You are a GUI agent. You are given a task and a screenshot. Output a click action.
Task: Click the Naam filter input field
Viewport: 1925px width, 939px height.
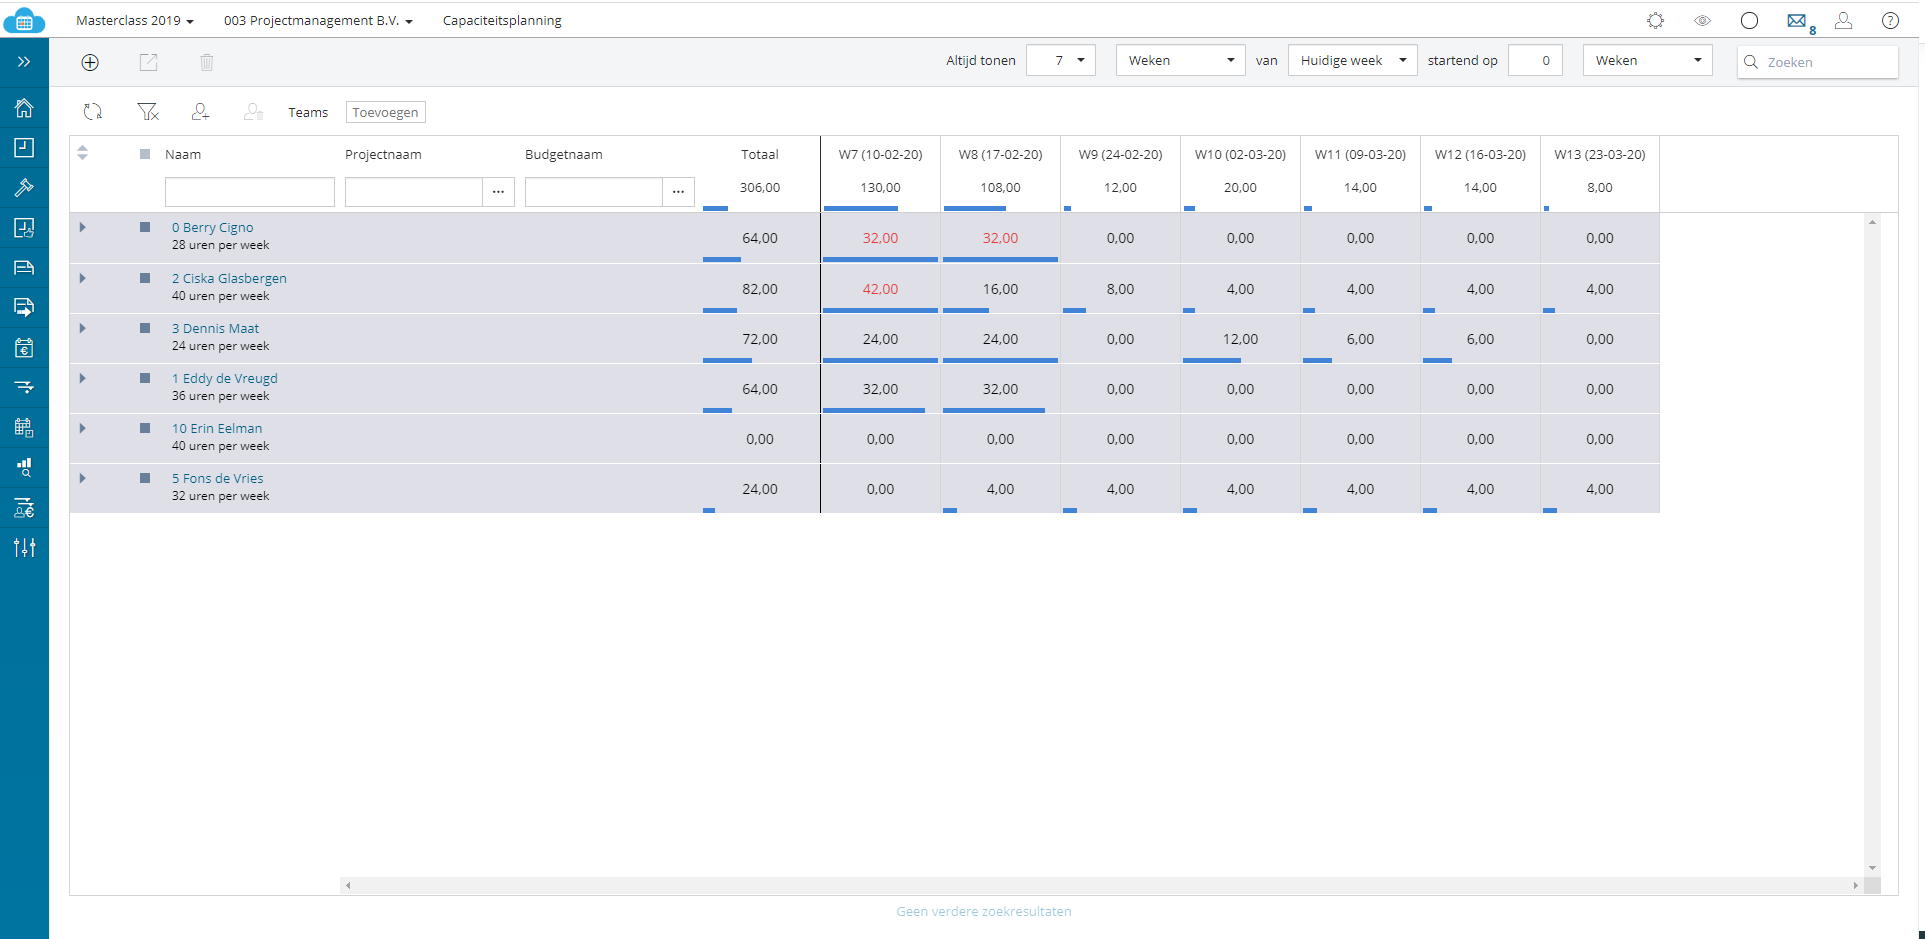pyautogui.click(x=250, y=191)
